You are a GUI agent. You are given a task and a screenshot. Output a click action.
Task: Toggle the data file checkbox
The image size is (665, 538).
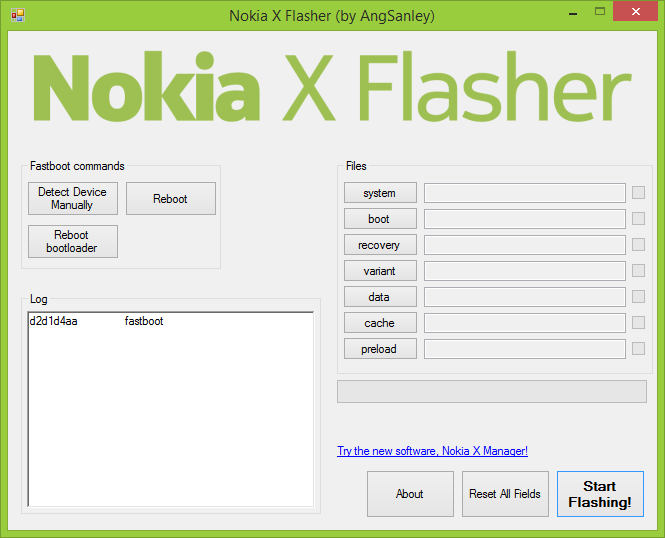(638, 296)
